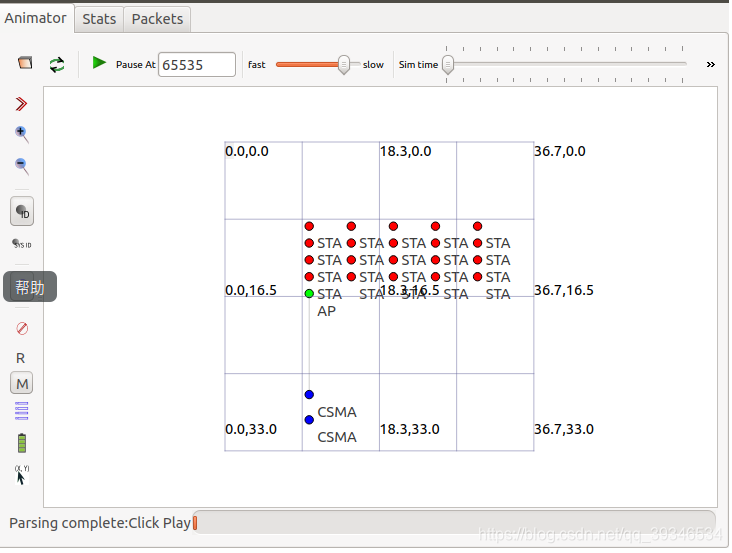The width and height of the screenshot is (732, 553).
Task: Click the 36.7,0.0 grid label
Action: tap(560, 151)
